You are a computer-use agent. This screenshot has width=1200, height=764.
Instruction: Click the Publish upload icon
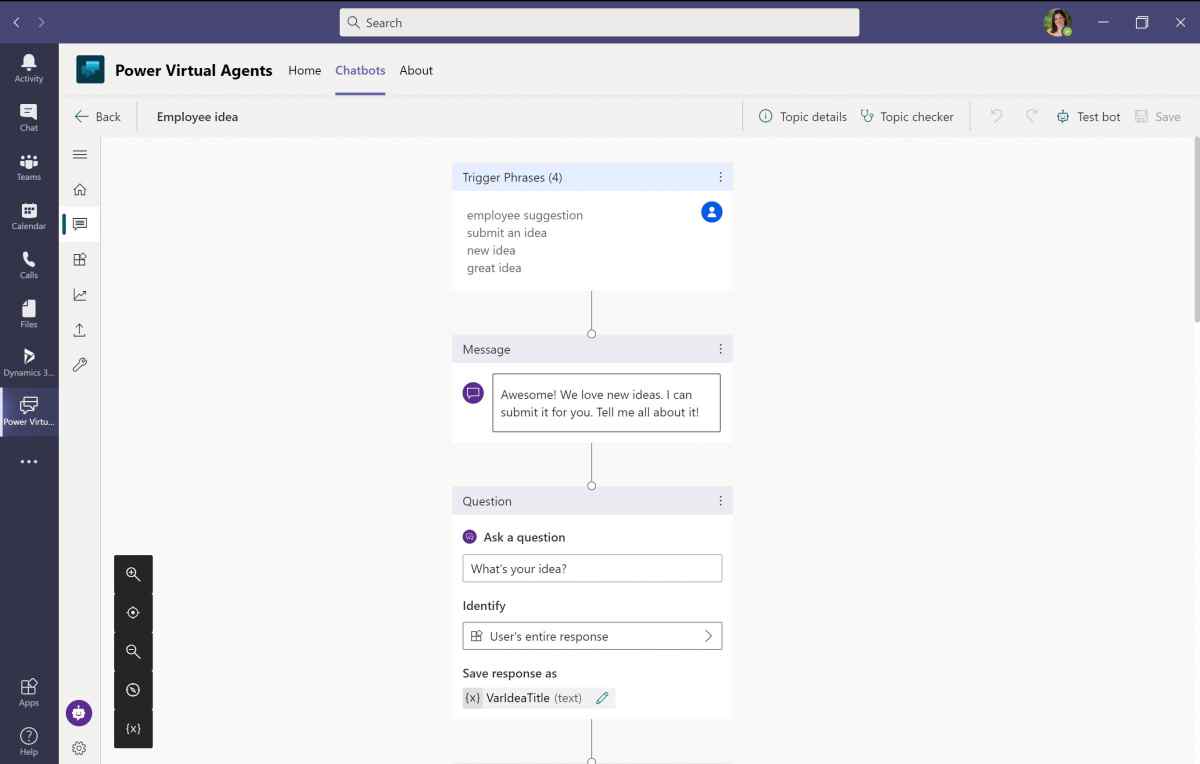point(79,329)
